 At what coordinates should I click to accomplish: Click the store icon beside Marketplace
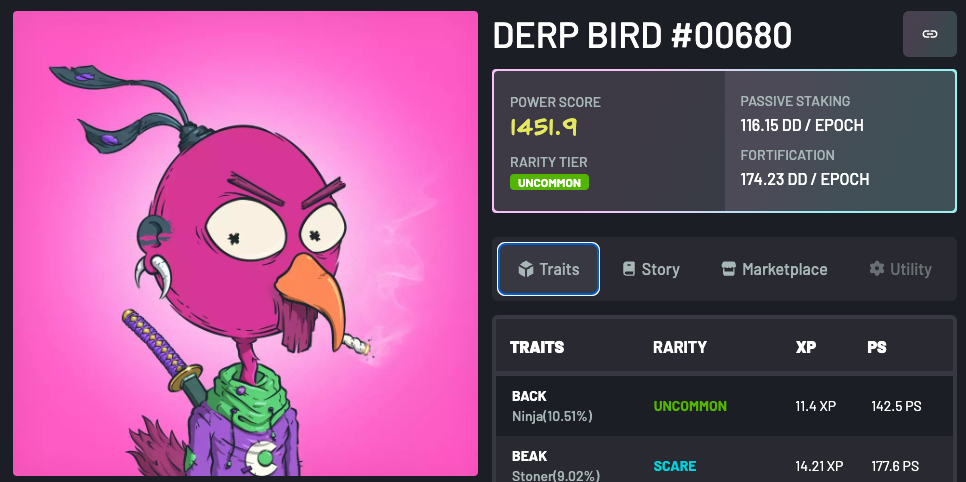[x=729, y=269]
